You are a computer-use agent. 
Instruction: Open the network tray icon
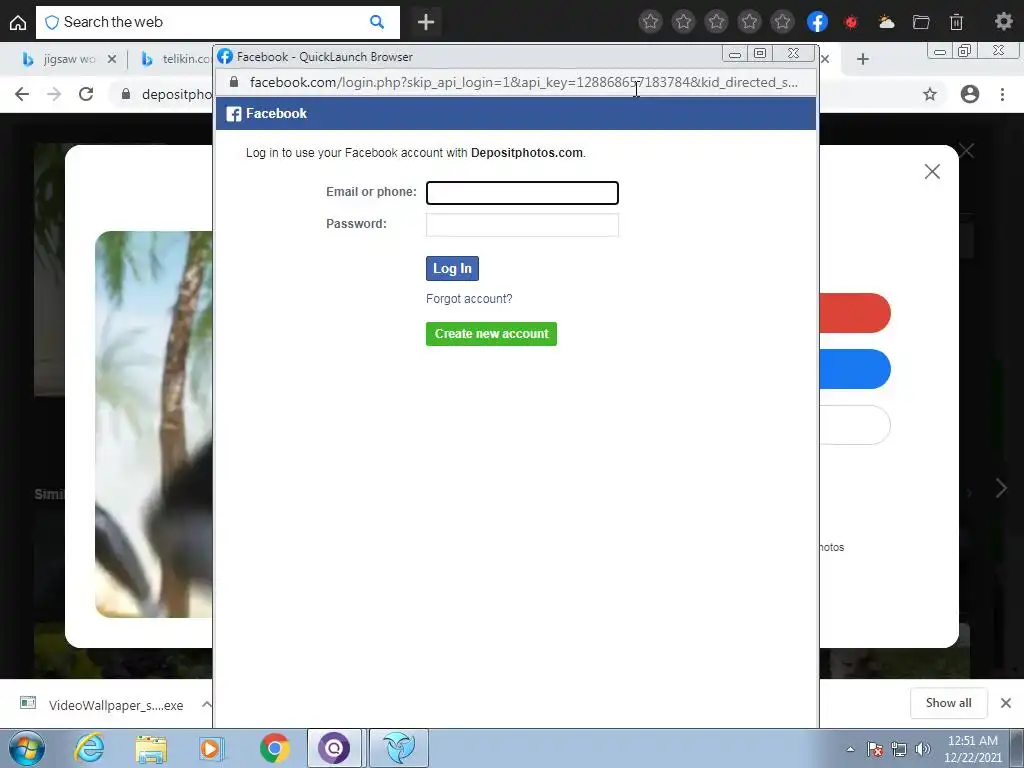899,749
